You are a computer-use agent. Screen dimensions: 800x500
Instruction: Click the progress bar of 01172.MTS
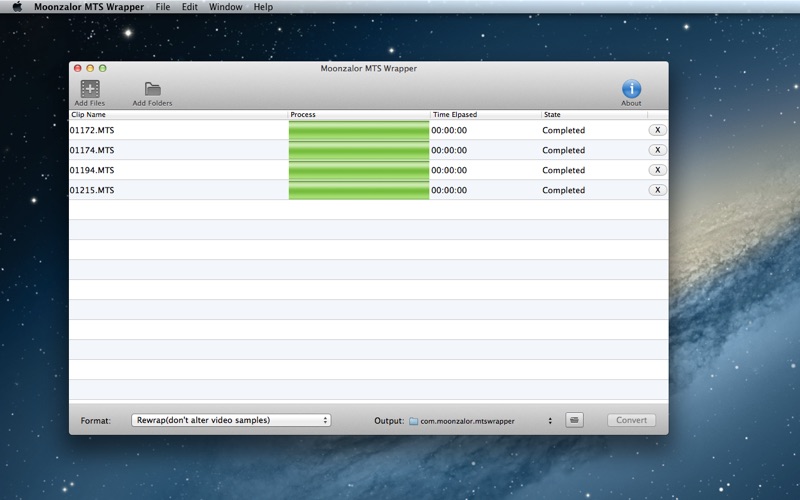359,130
